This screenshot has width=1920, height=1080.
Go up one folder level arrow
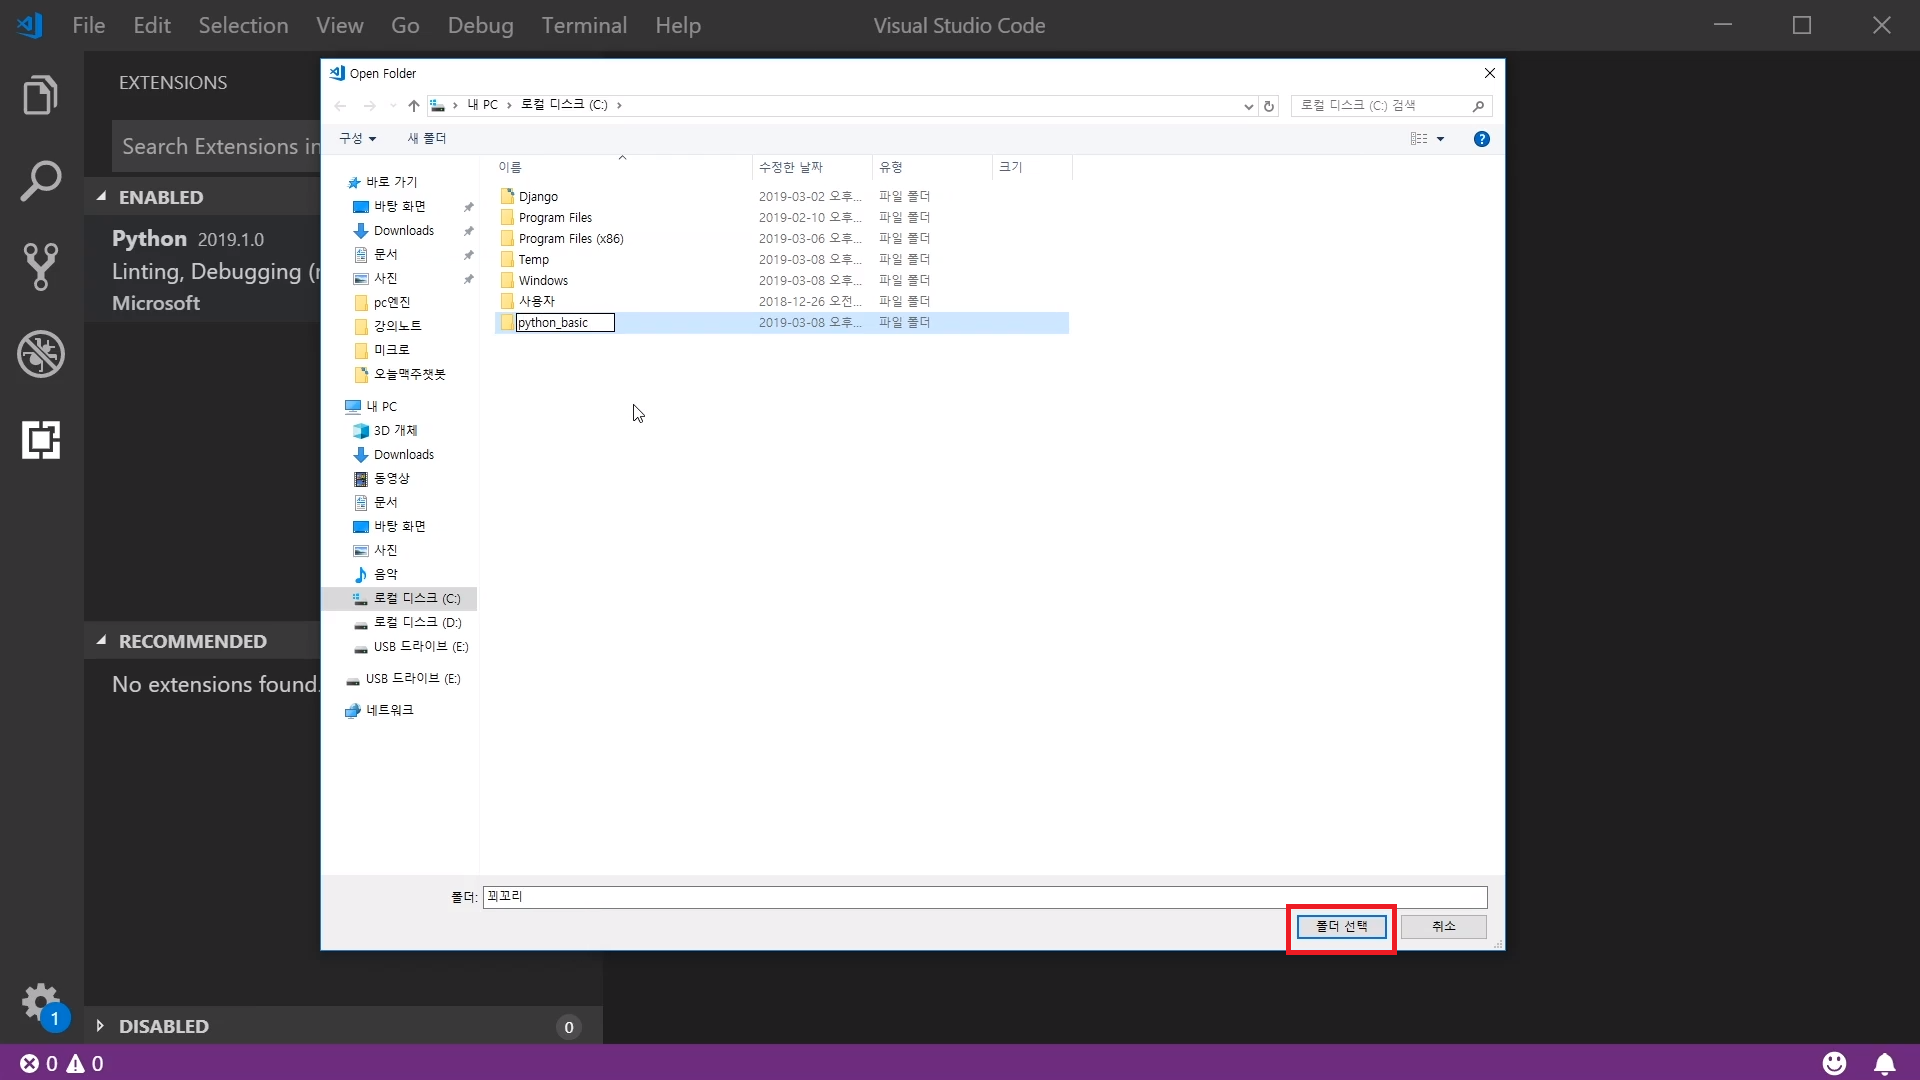click(413, 105)
